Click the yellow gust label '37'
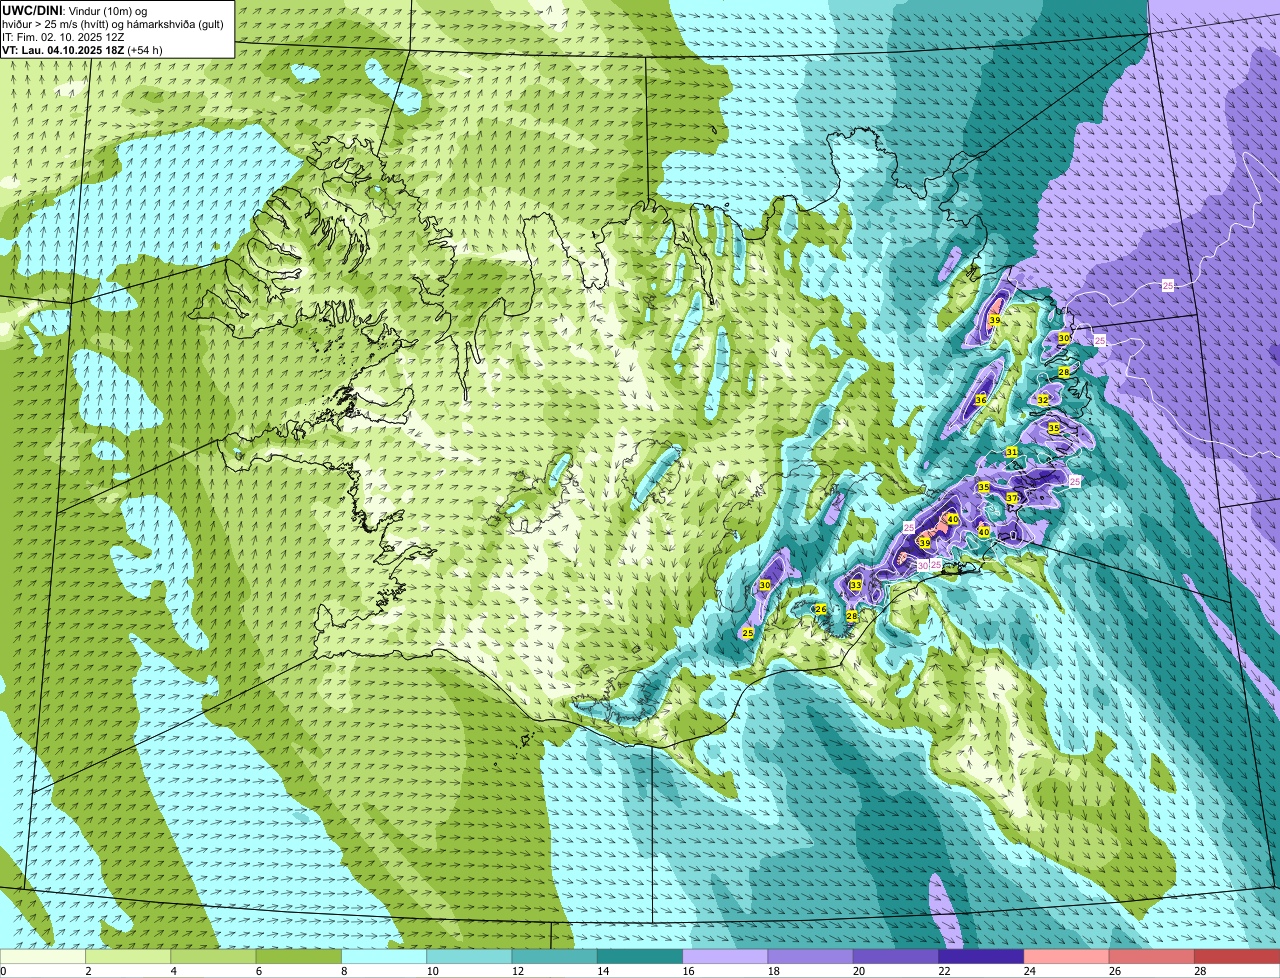 click(1012, 498)
